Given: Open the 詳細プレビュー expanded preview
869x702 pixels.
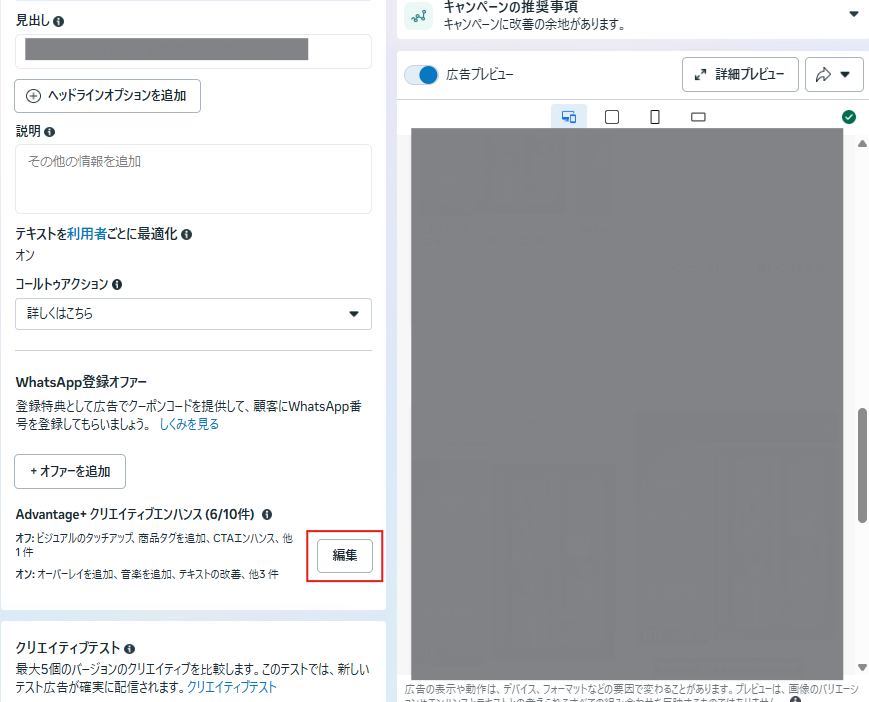Looking at the screenshot, I should [740, 75].
